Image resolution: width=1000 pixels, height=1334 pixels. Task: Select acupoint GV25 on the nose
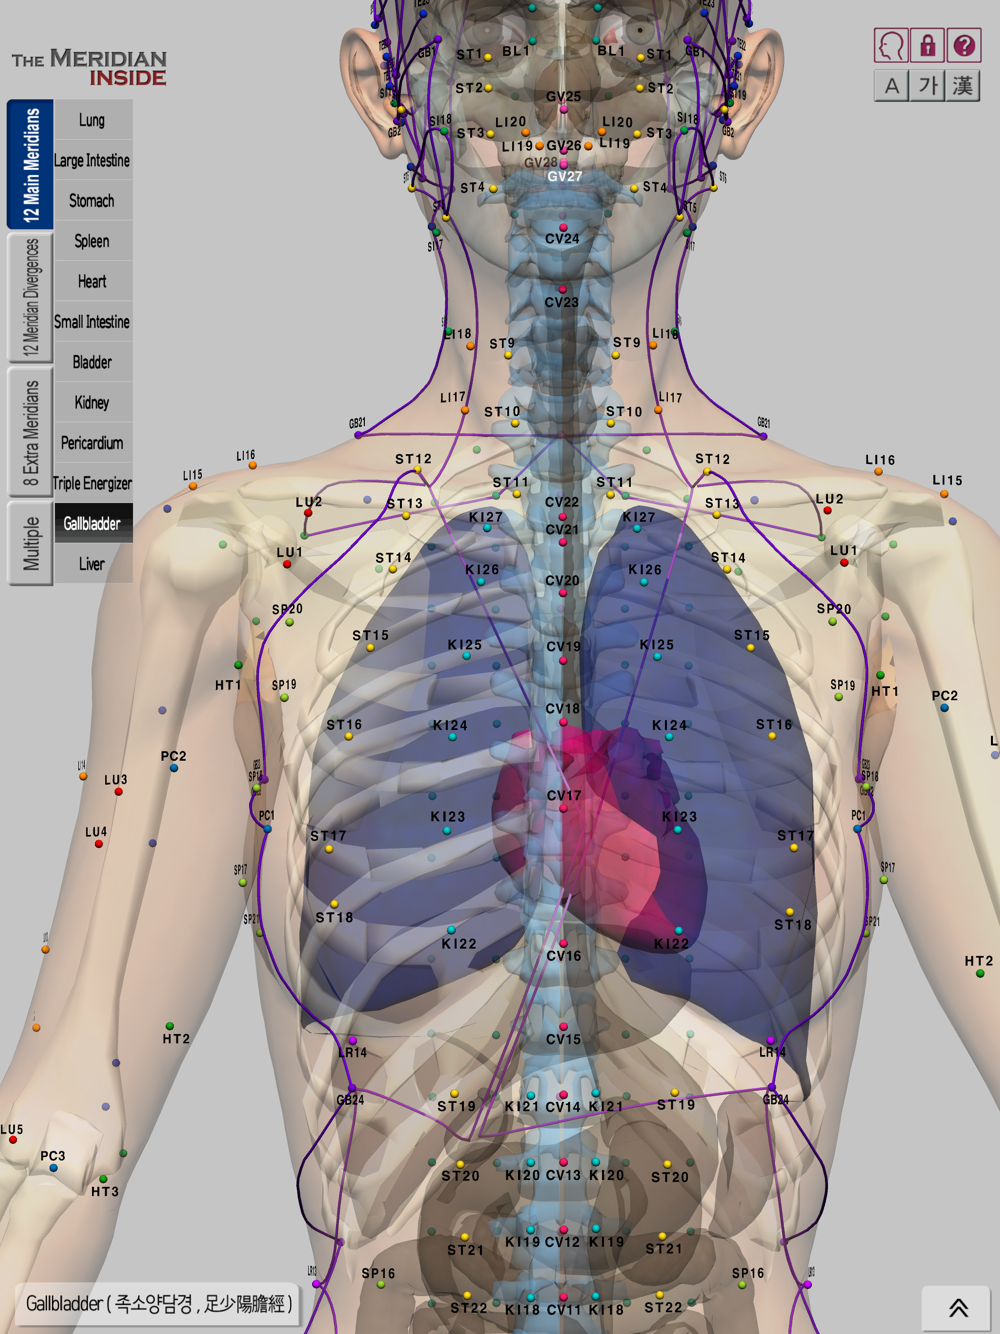click(x=563, y=109)
